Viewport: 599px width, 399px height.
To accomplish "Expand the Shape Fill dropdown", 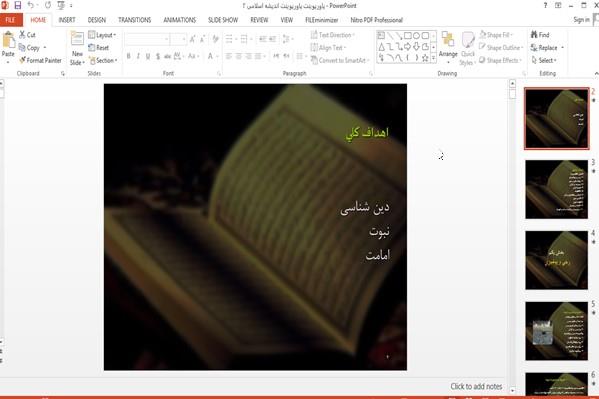I will click(x=496, y=35).
